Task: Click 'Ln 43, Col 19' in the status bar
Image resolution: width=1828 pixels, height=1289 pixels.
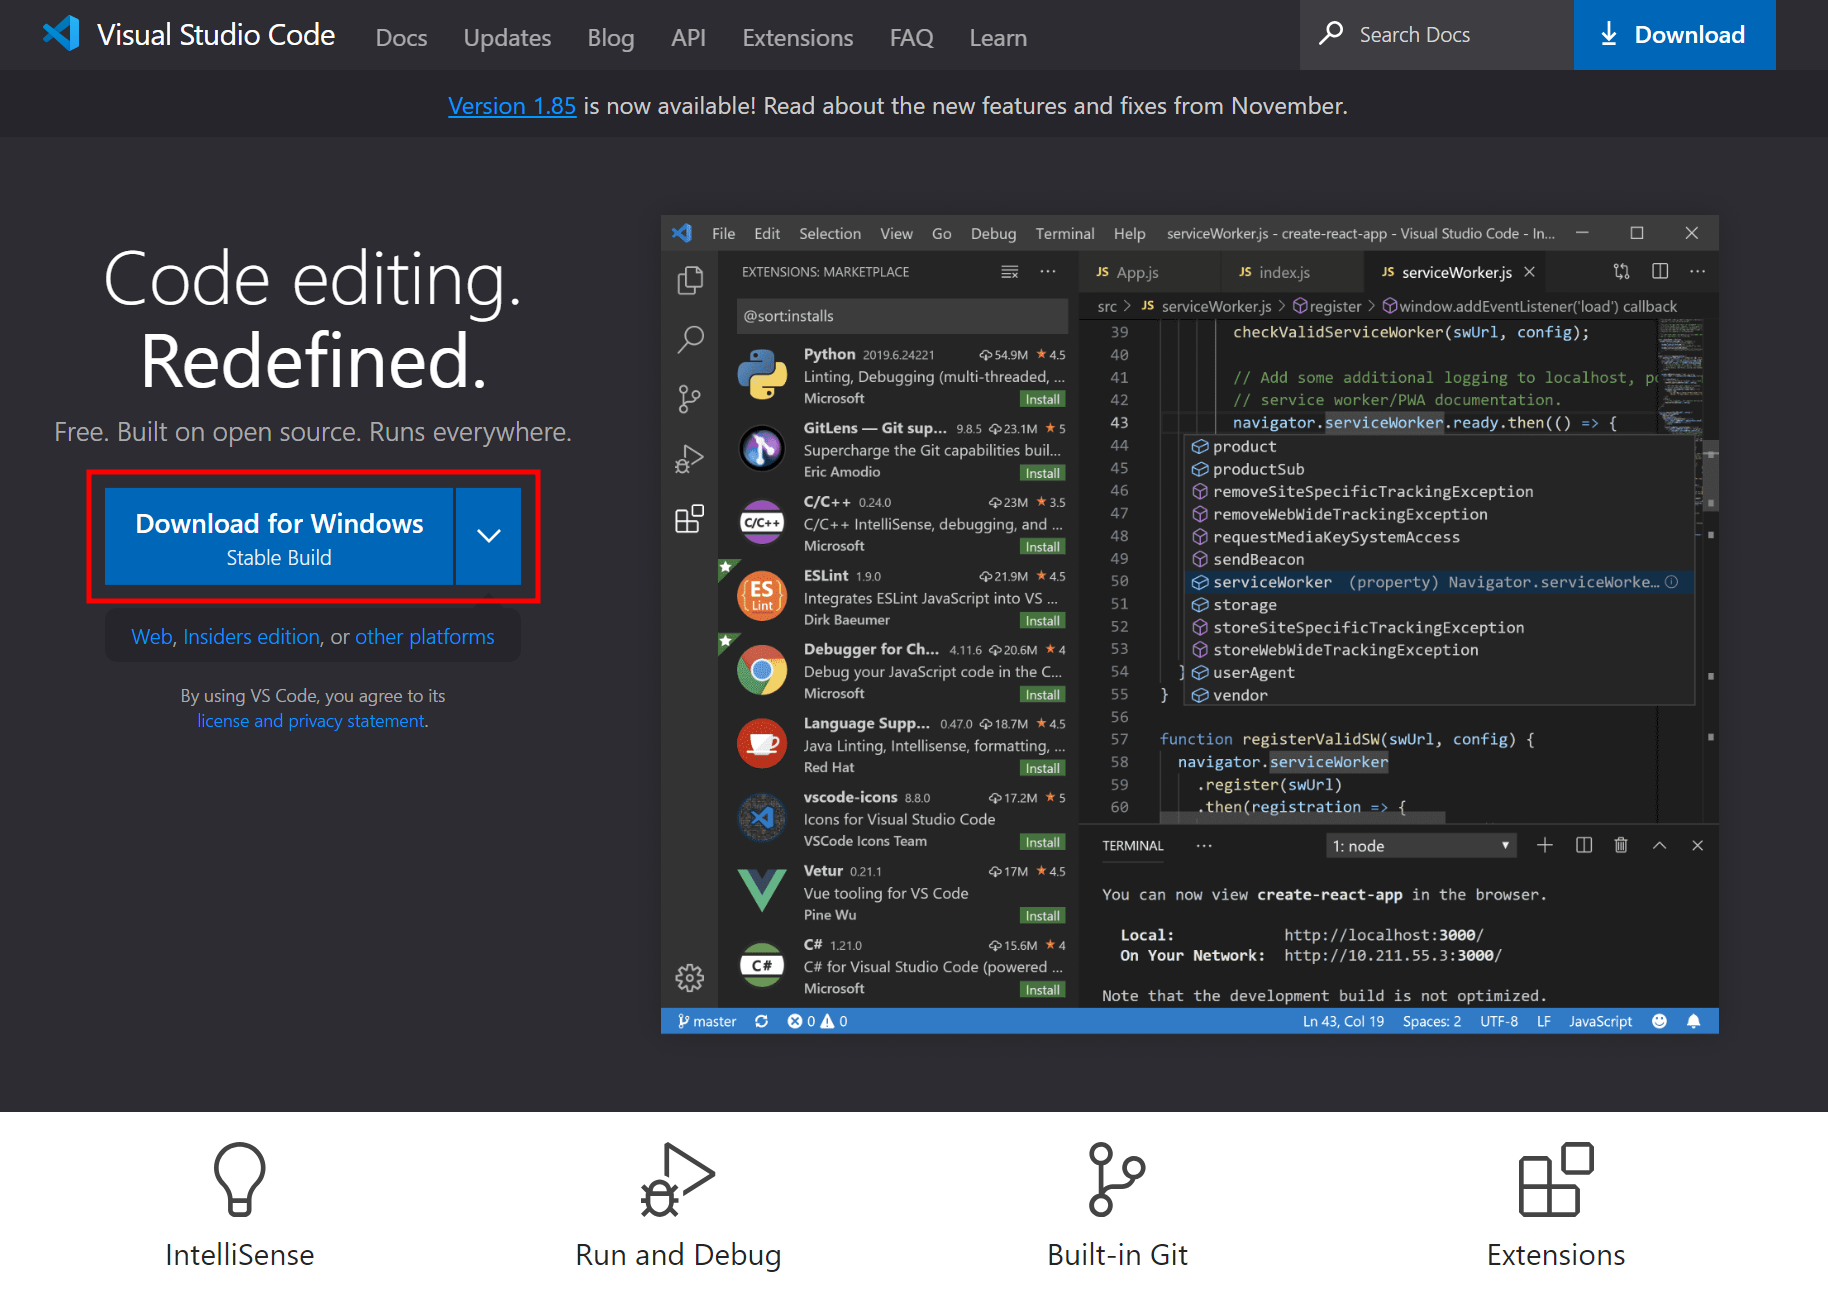Action: [1343, 1021]
